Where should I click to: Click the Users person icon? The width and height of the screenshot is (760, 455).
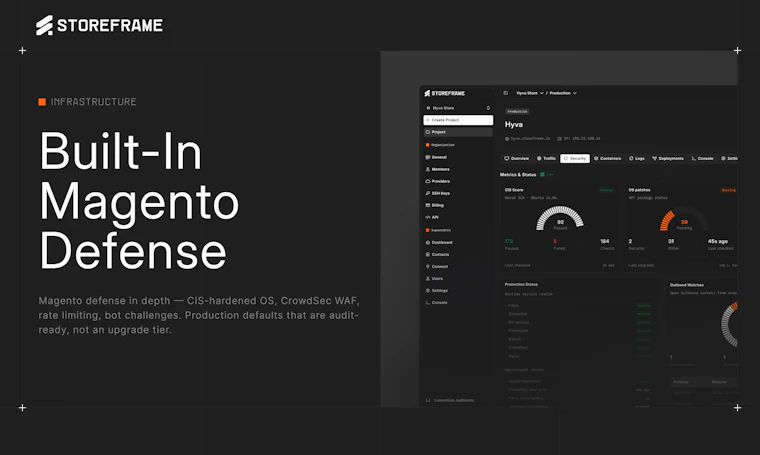tap(428, 279)
